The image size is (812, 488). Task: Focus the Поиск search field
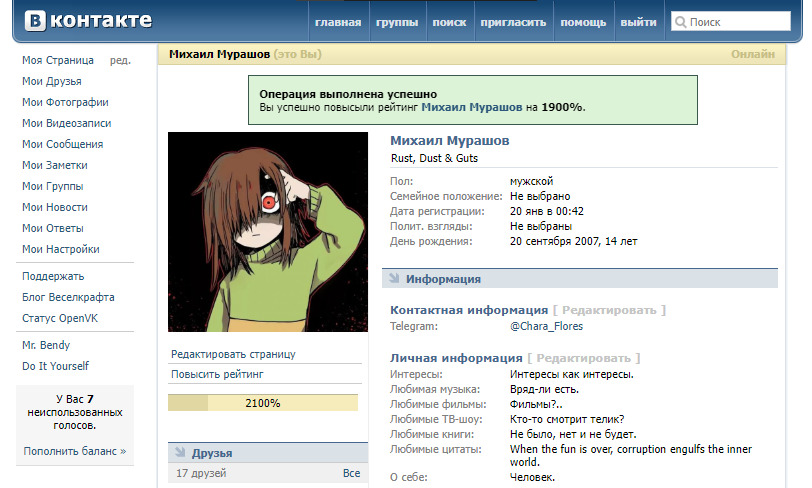pyautogui.click(x=731, y=21)
